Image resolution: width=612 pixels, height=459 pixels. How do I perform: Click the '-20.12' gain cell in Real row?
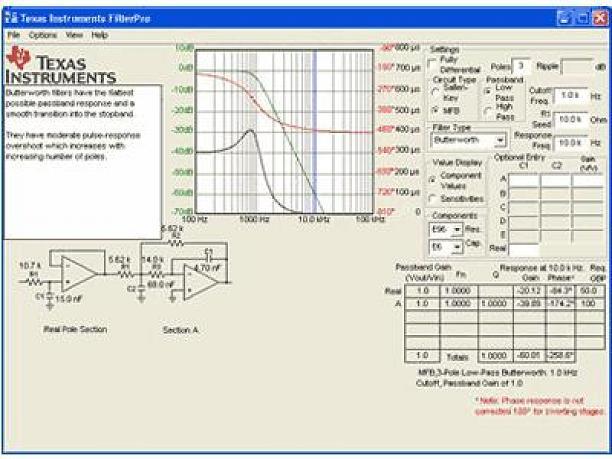point(530,291)
